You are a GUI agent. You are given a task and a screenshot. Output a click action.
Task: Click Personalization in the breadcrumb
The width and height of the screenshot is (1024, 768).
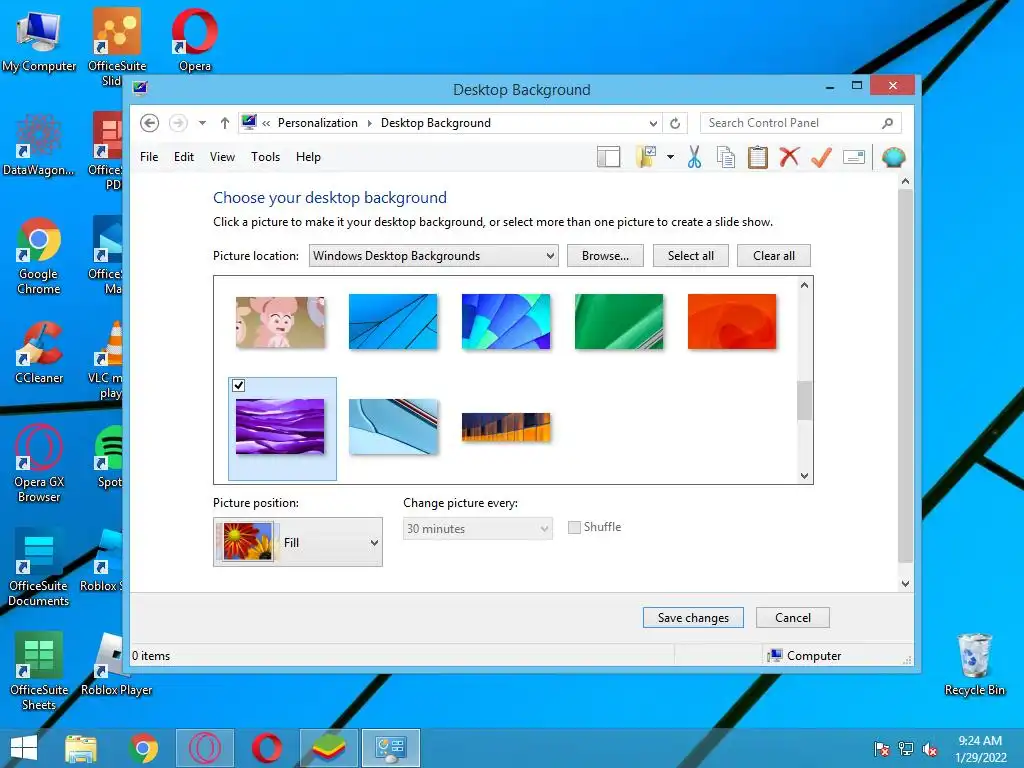317,123
